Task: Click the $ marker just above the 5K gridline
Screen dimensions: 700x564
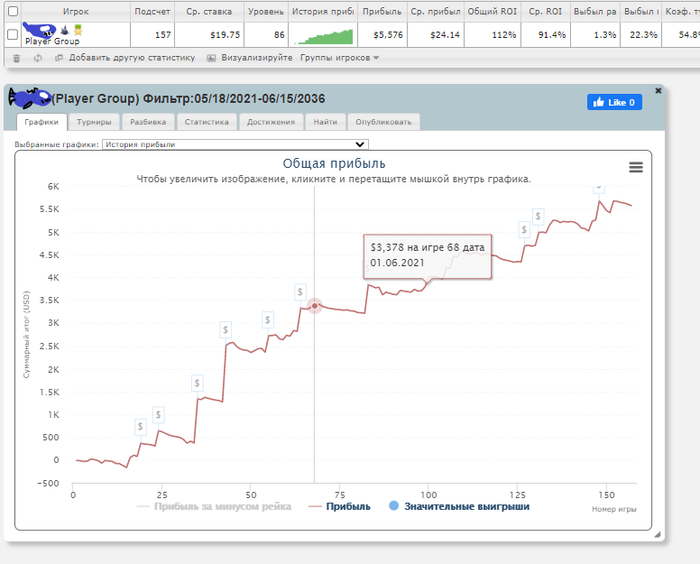Action: [x=538, y=217]
